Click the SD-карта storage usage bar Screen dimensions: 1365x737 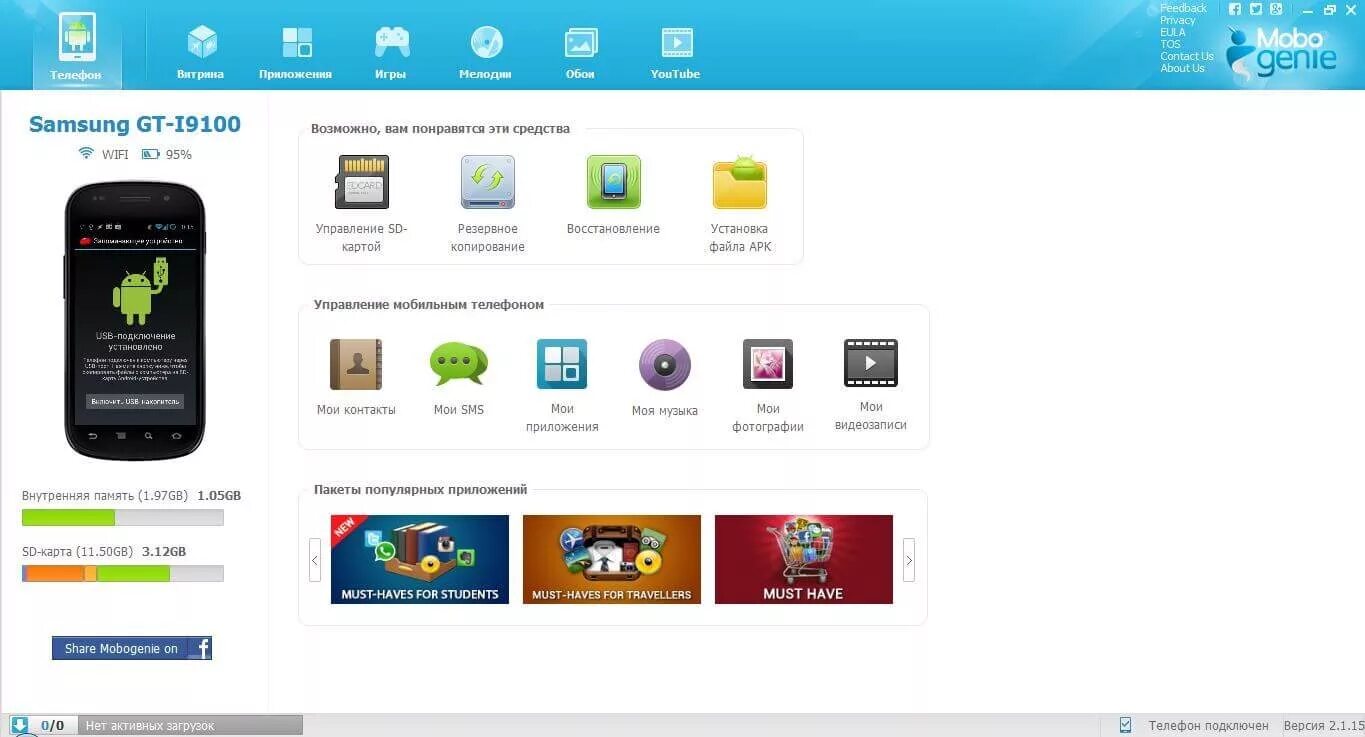123,574
